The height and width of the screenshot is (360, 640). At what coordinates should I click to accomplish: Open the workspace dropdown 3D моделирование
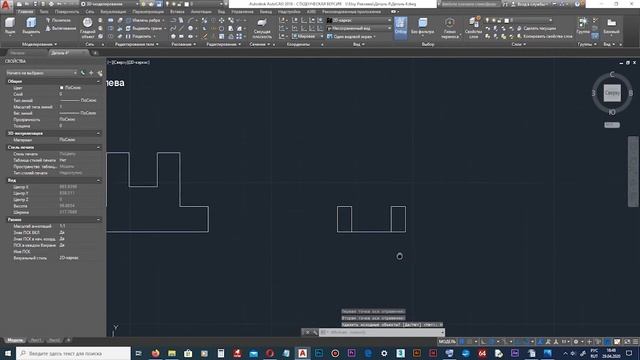(109, 4)
